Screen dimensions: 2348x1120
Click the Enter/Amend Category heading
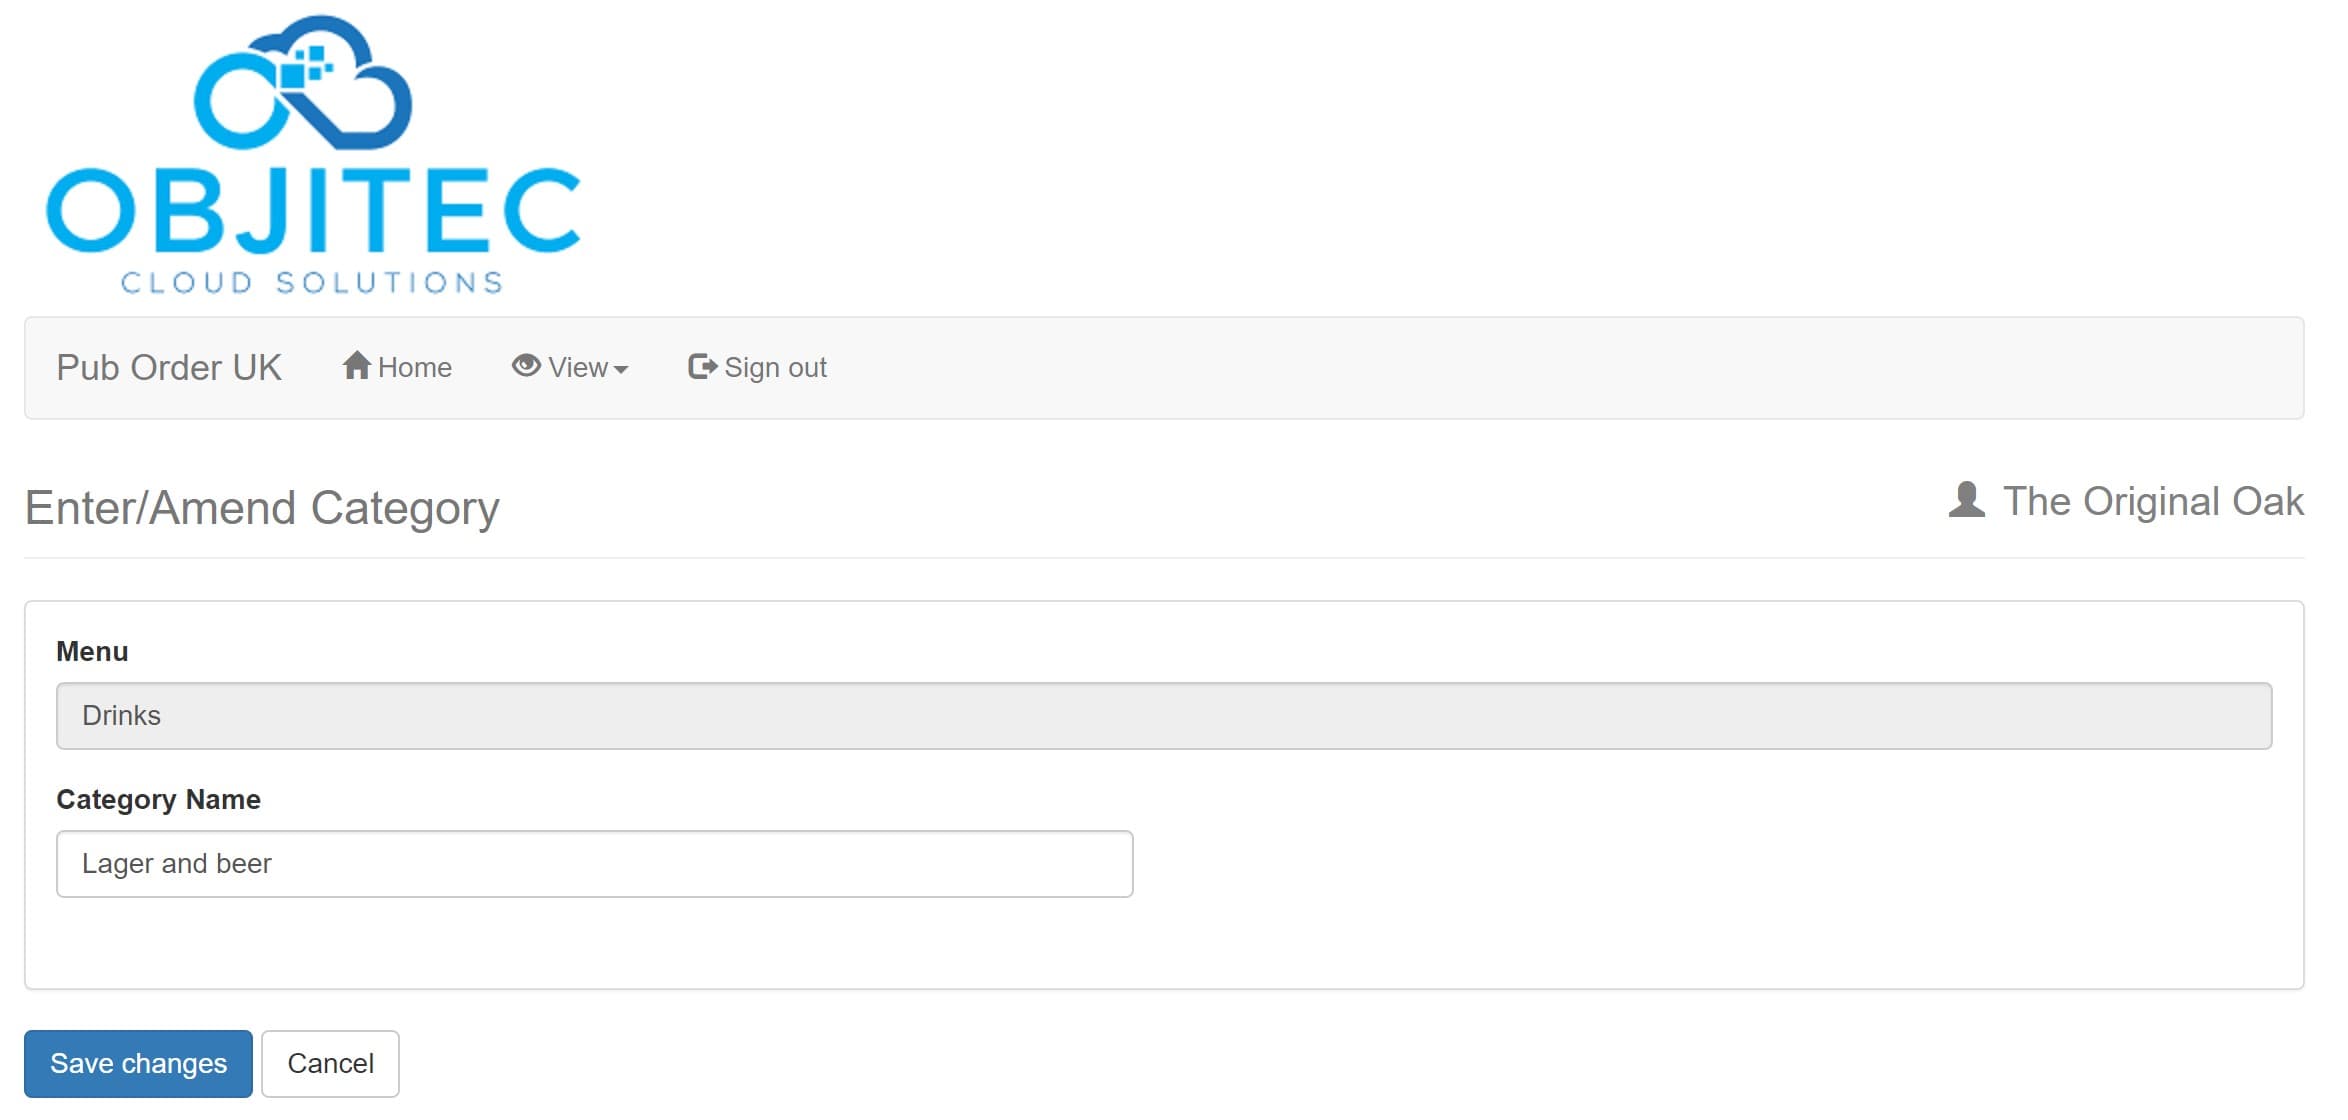[x=262, y=508]
